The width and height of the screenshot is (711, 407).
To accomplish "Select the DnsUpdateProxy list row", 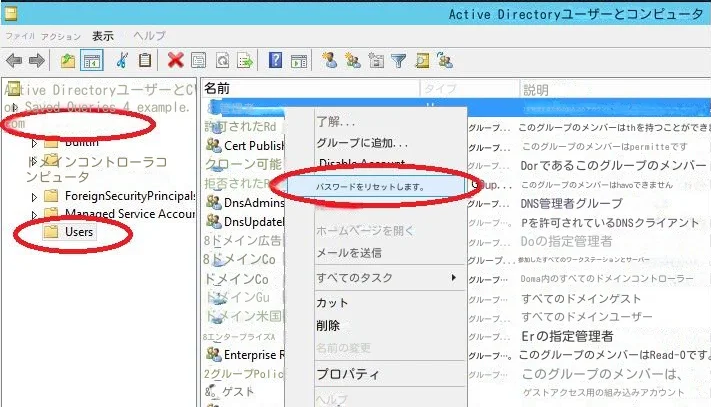I will (x=245, y=221).
